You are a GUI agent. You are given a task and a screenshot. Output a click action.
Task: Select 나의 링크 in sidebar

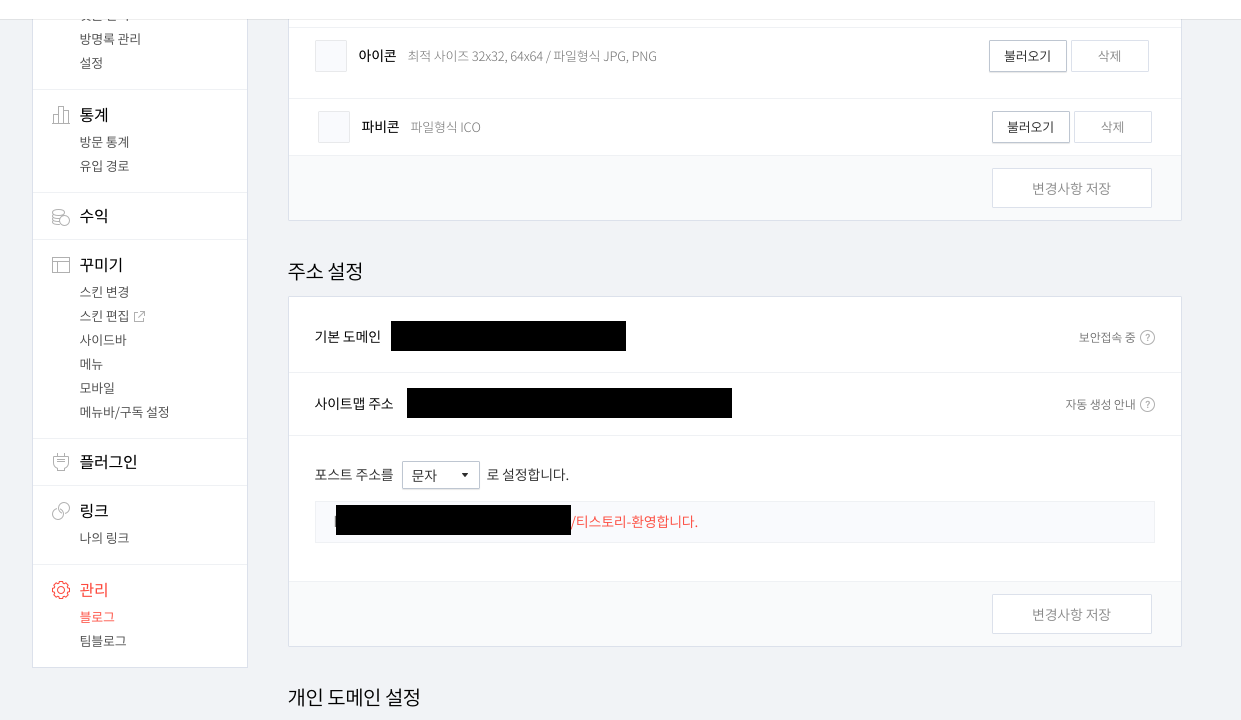(104, 538)
